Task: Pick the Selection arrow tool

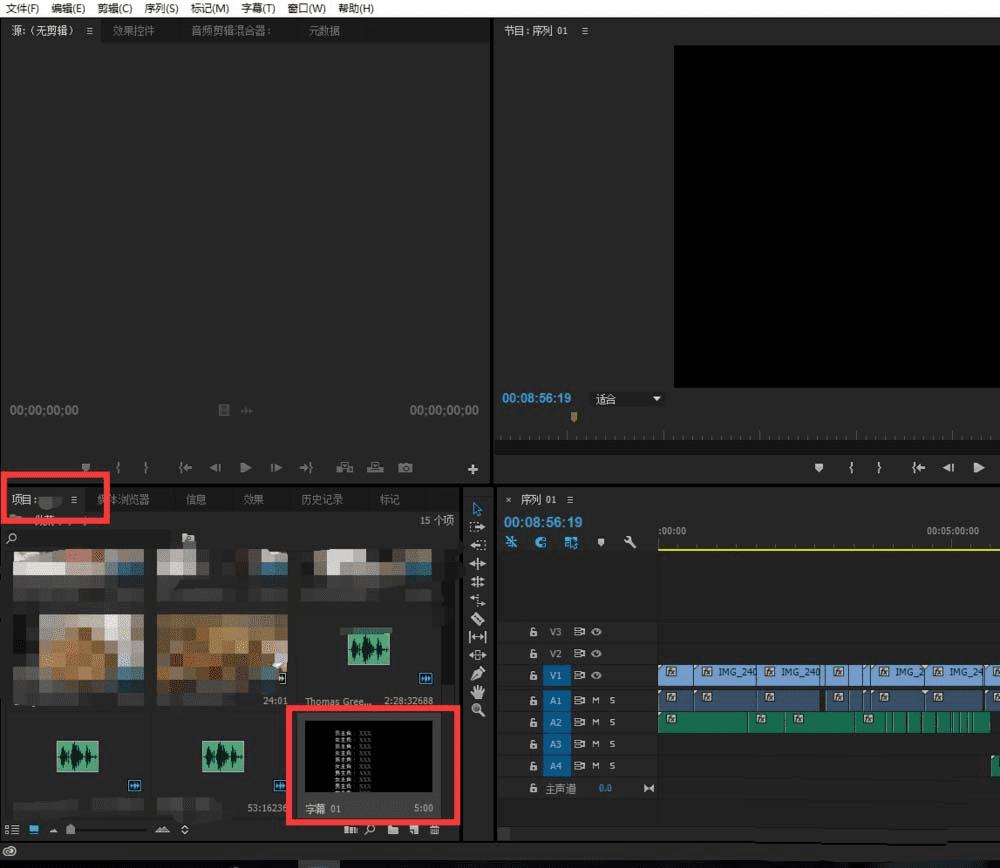Action: [477, 509]
